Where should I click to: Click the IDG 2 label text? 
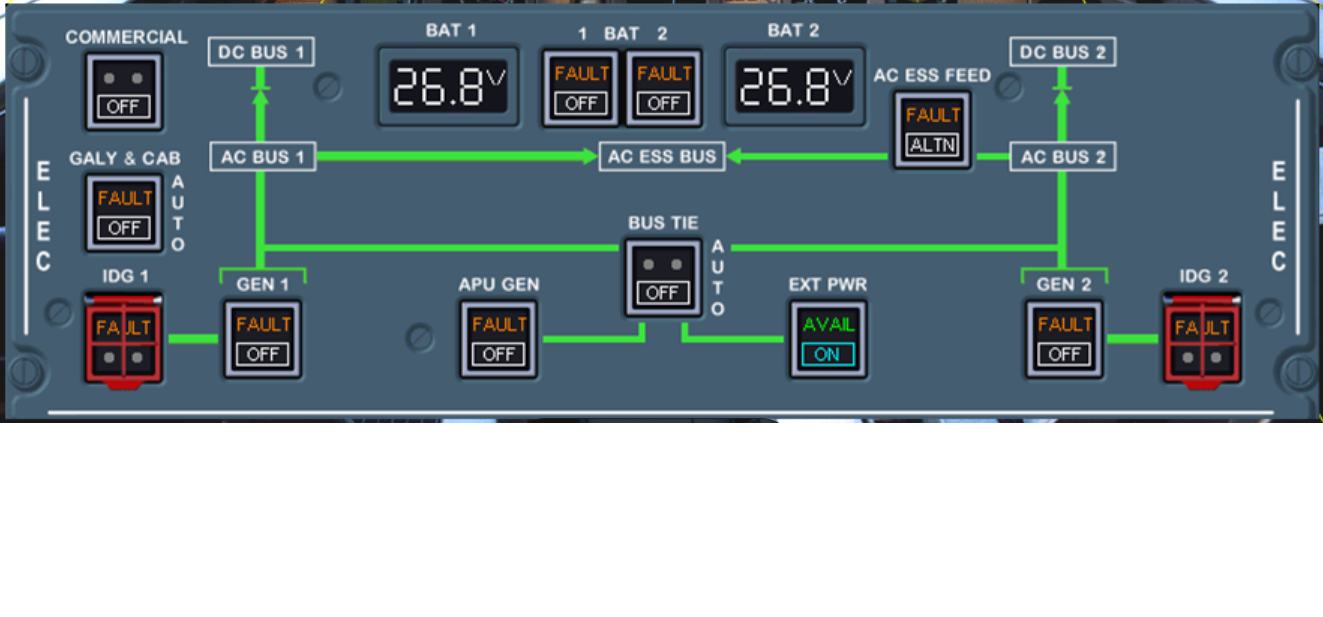click(1203, 276)
